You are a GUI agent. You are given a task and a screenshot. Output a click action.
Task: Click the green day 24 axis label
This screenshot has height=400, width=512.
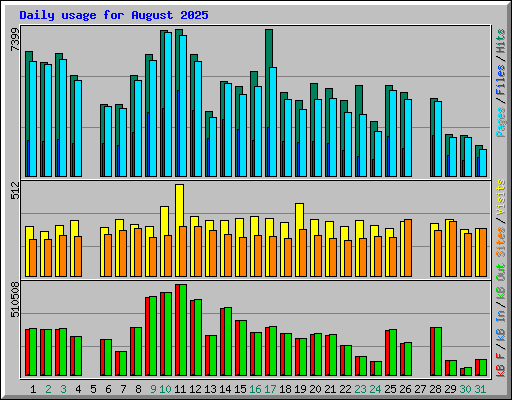(375, 389)
